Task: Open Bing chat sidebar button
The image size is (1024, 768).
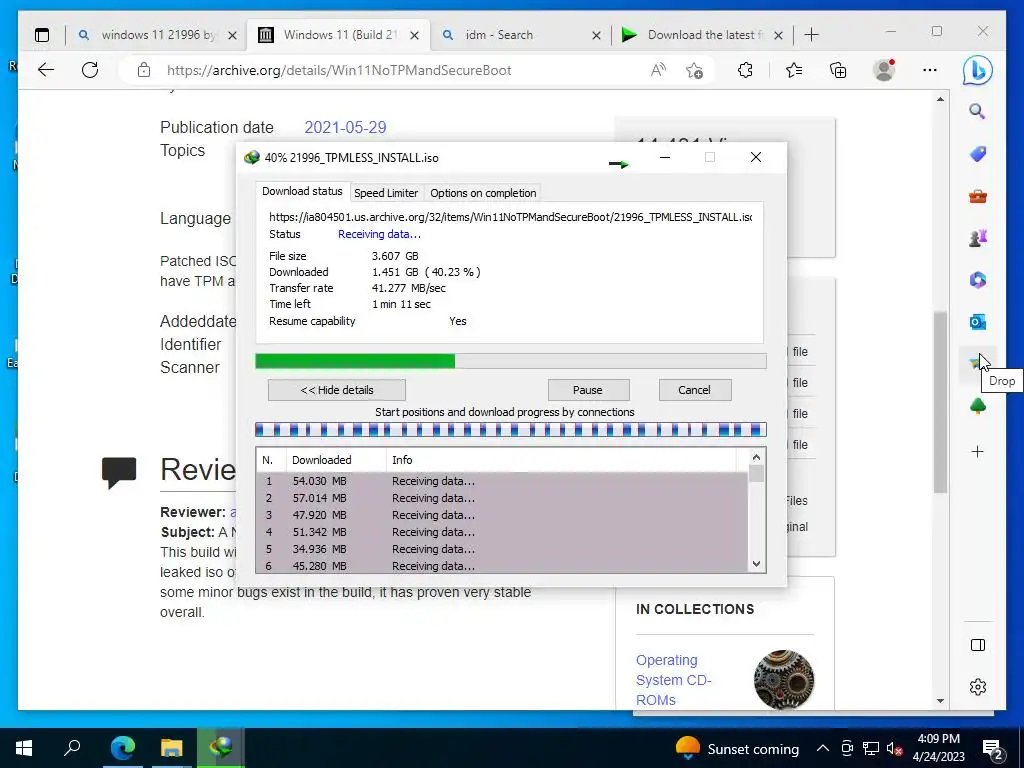Action: click(978, 71)
